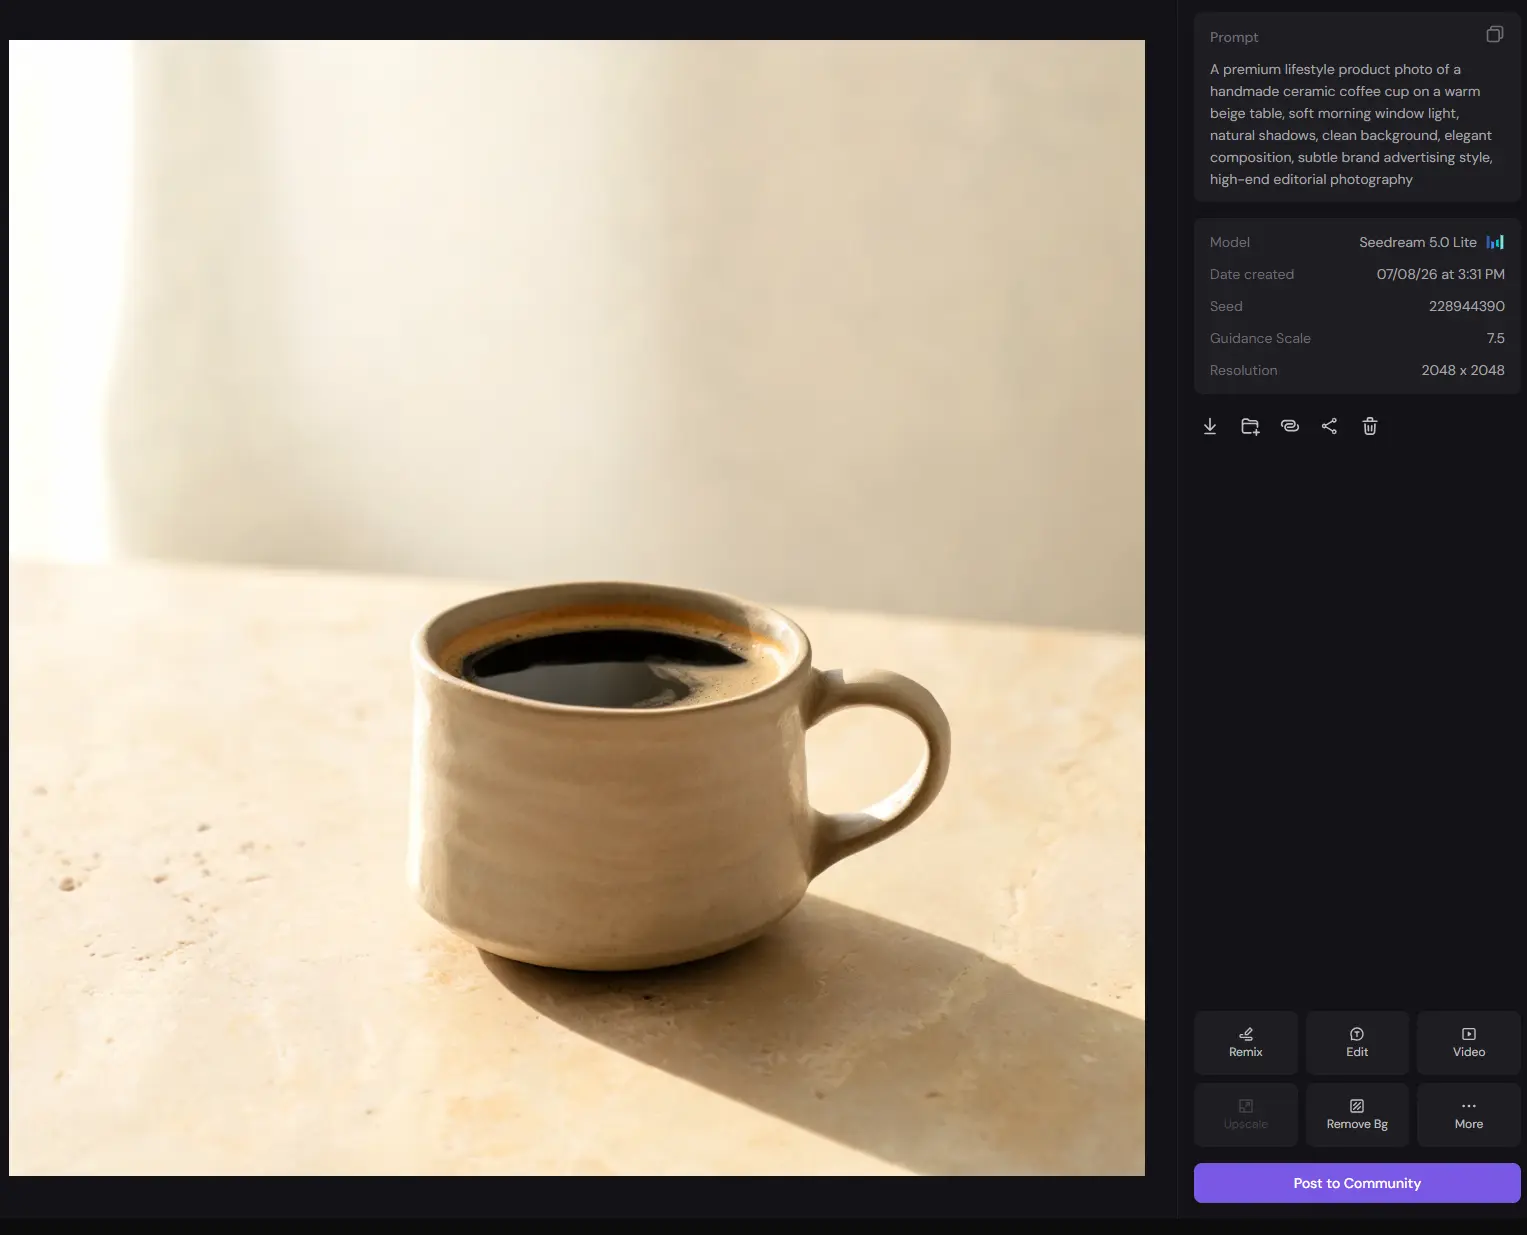
Task: Click the Guidance Scale value 7.5
Action: (x=1495, y=338)
